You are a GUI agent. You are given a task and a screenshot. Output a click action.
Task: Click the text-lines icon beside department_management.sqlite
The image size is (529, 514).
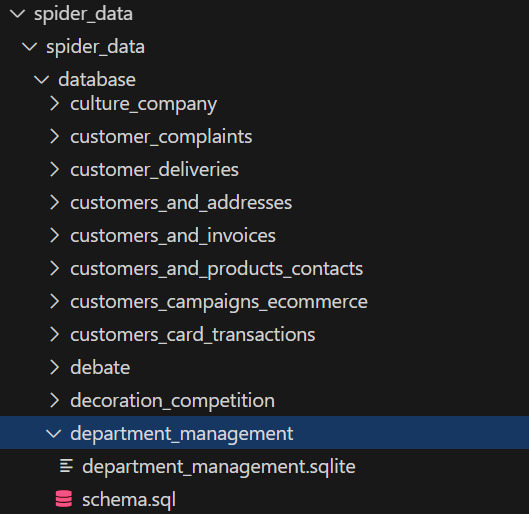[66, 466]
